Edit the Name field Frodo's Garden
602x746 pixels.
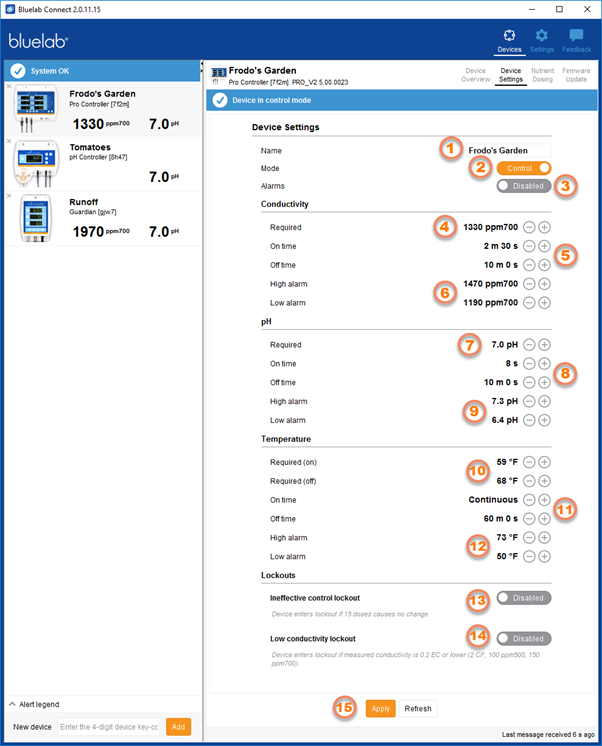[508, 150]
